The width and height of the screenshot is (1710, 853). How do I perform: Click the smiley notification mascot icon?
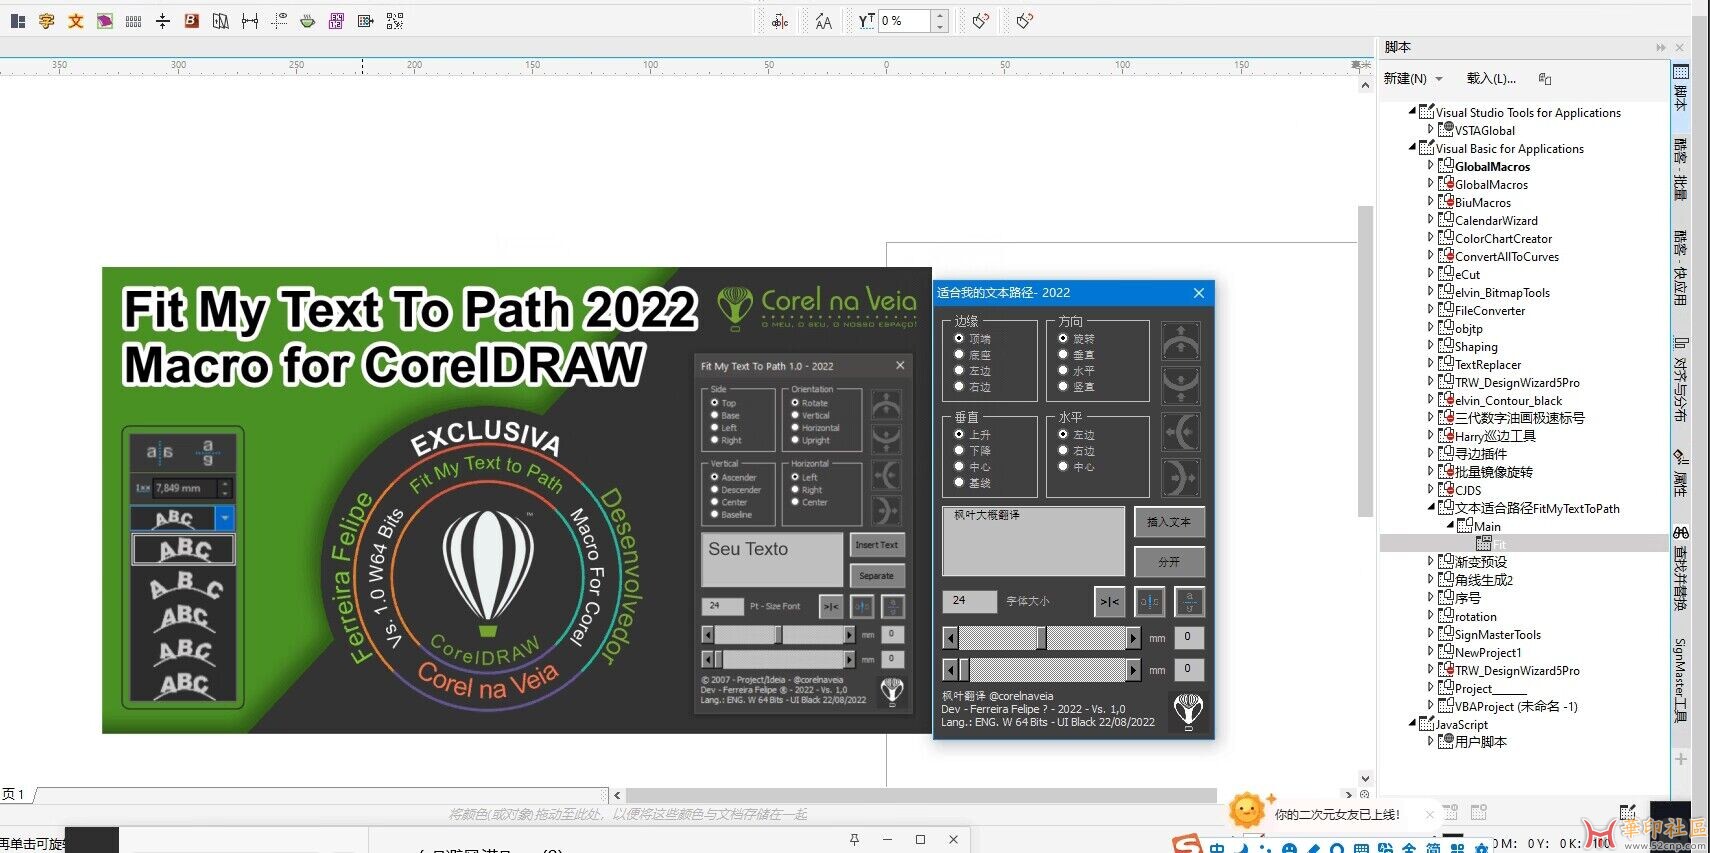pyautogui.click(x=1247, y=809)
